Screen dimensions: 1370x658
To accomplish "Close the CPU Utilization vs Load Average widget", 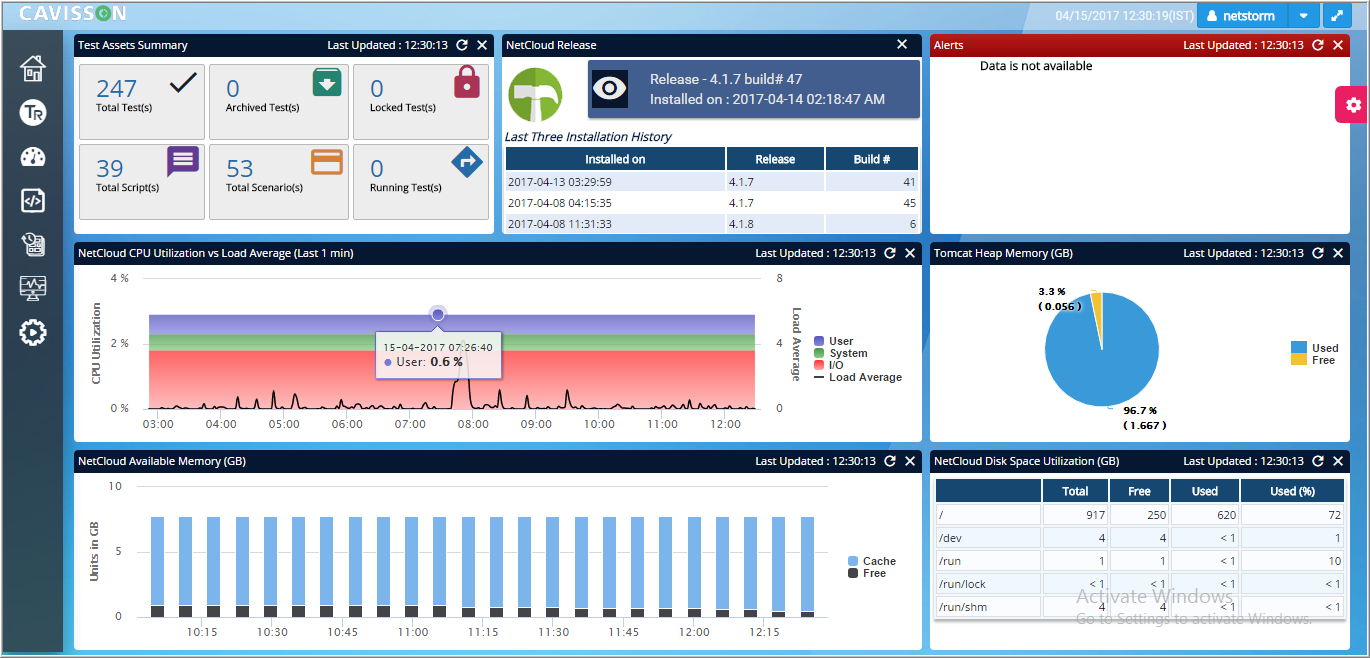I will coord(910,253).
